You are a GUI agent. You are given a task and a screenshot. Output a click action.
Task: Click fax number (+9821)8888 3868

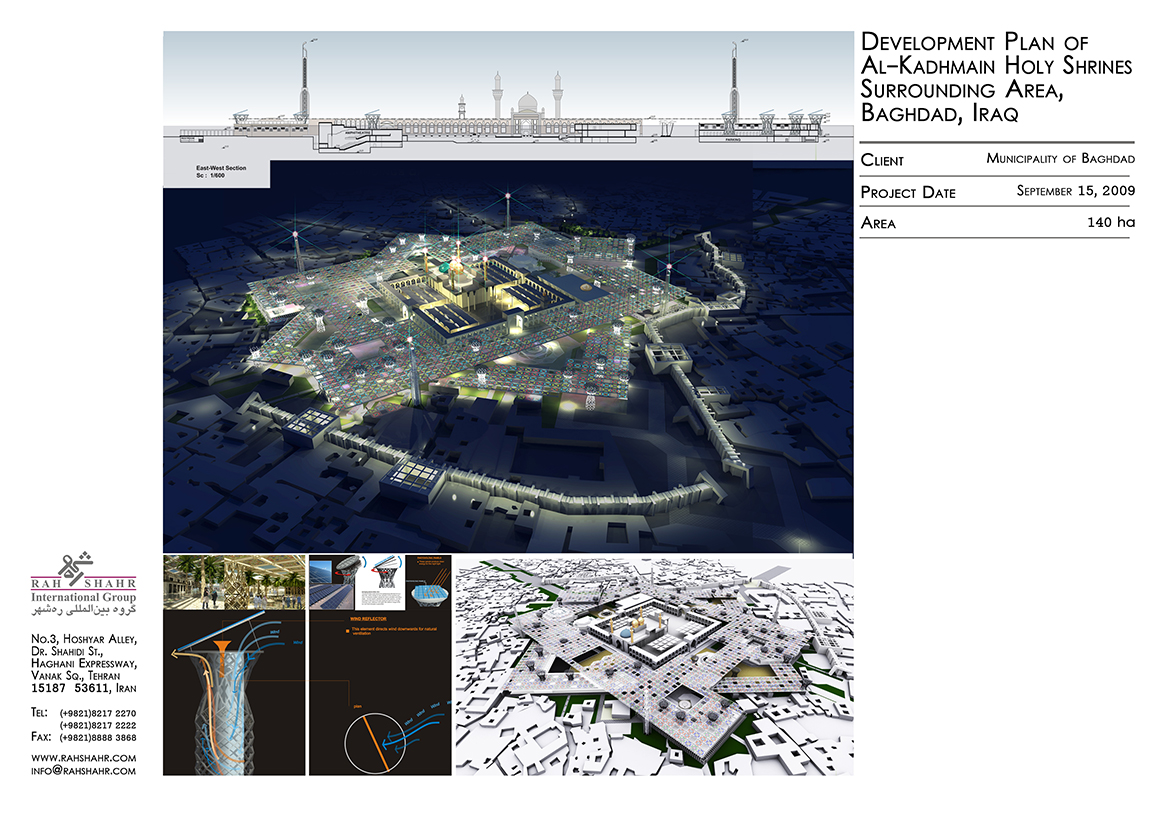point(98,738)
